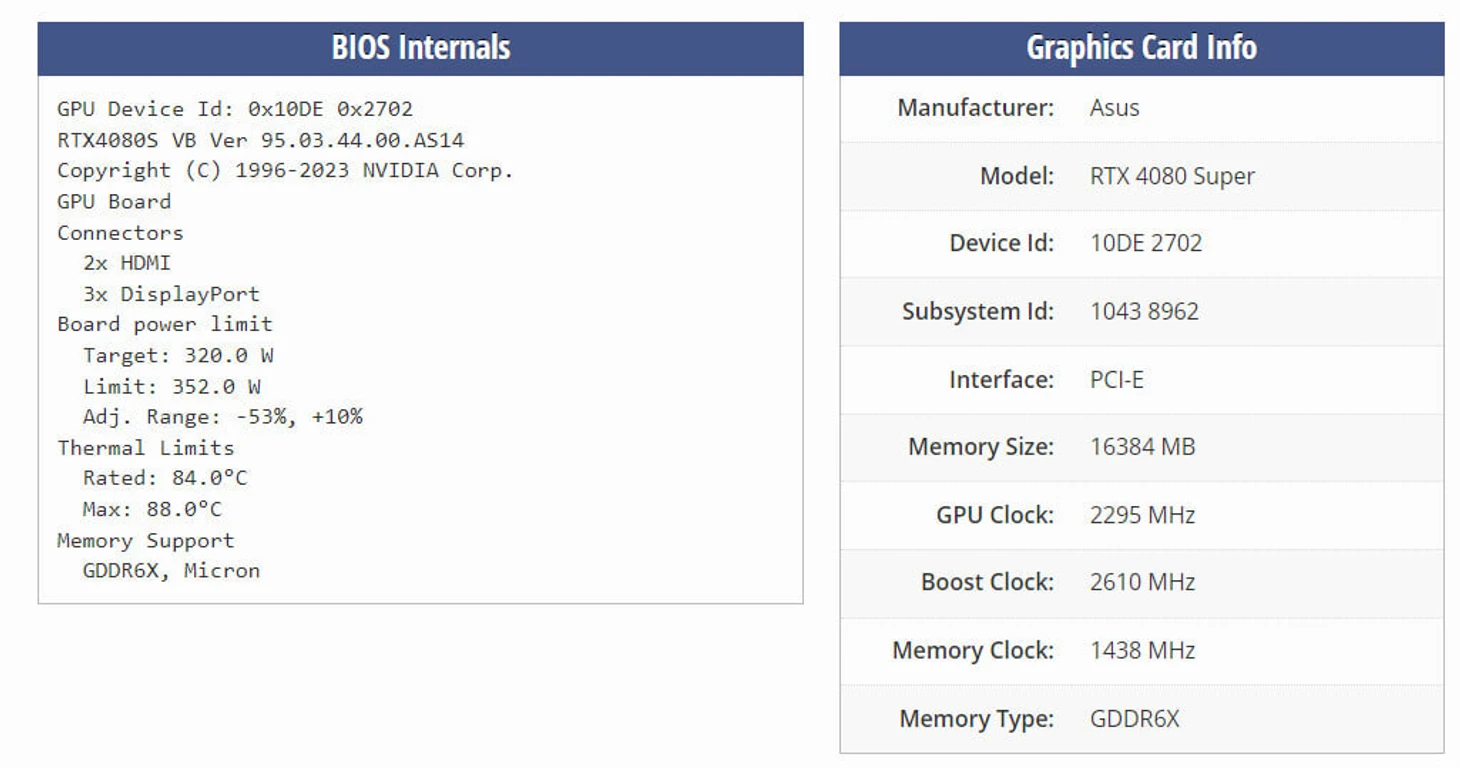Click the Boost Clock value 2610 MHz
This screenshot has height=768, width=1460.
[x=1142, y=582]
